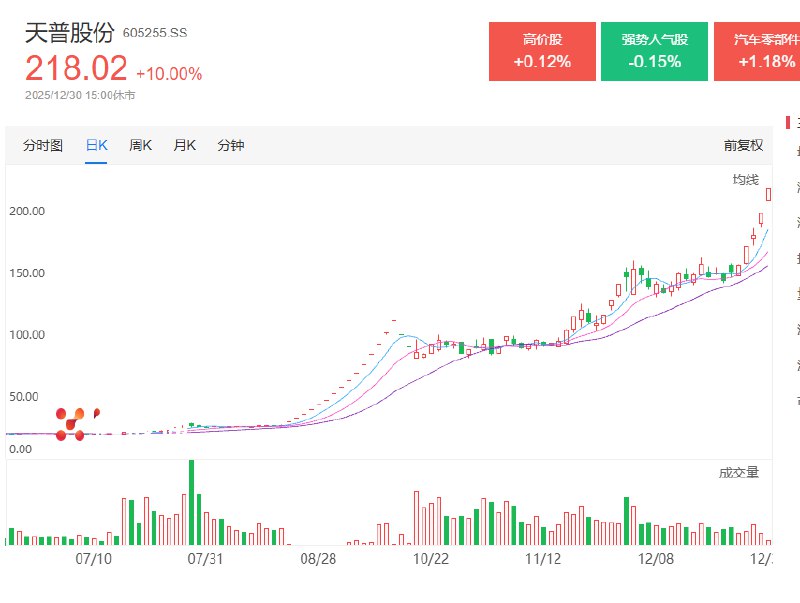
Task: Click the +10.00% change value
Action: (169, 73)
